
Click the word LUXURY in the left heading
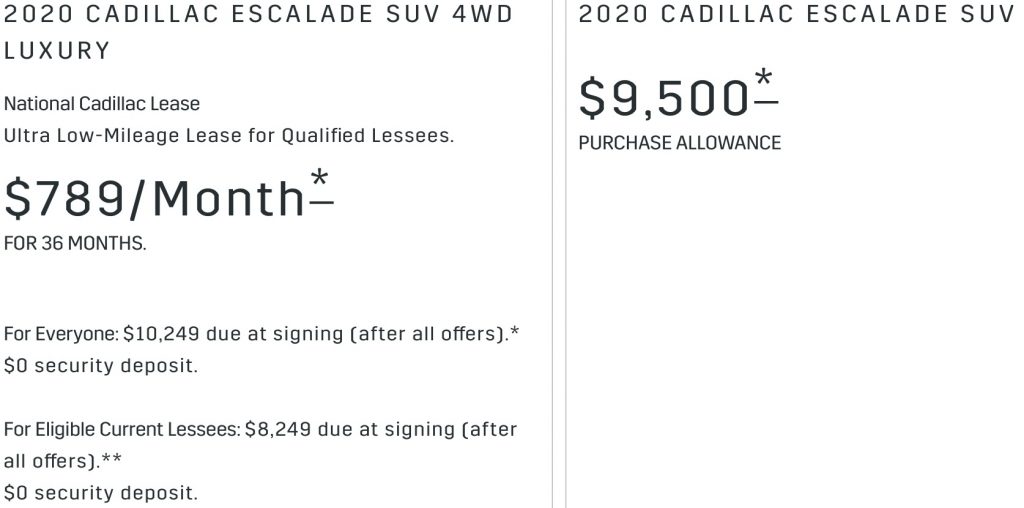[x=57, y=50]
